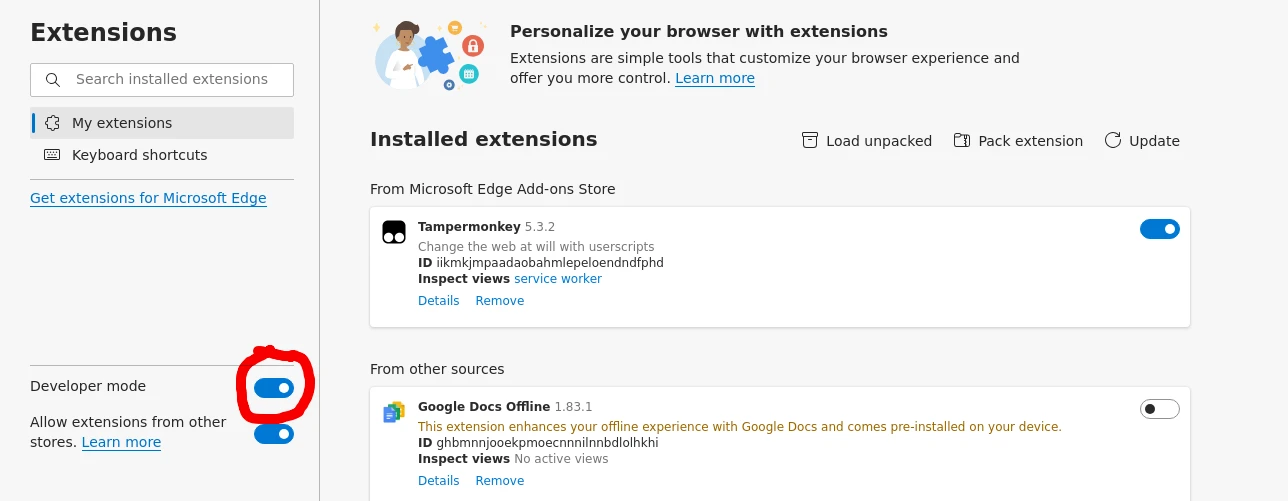Click the Keyboard shortcuts keyboard icon

click(x=52, y=155)
